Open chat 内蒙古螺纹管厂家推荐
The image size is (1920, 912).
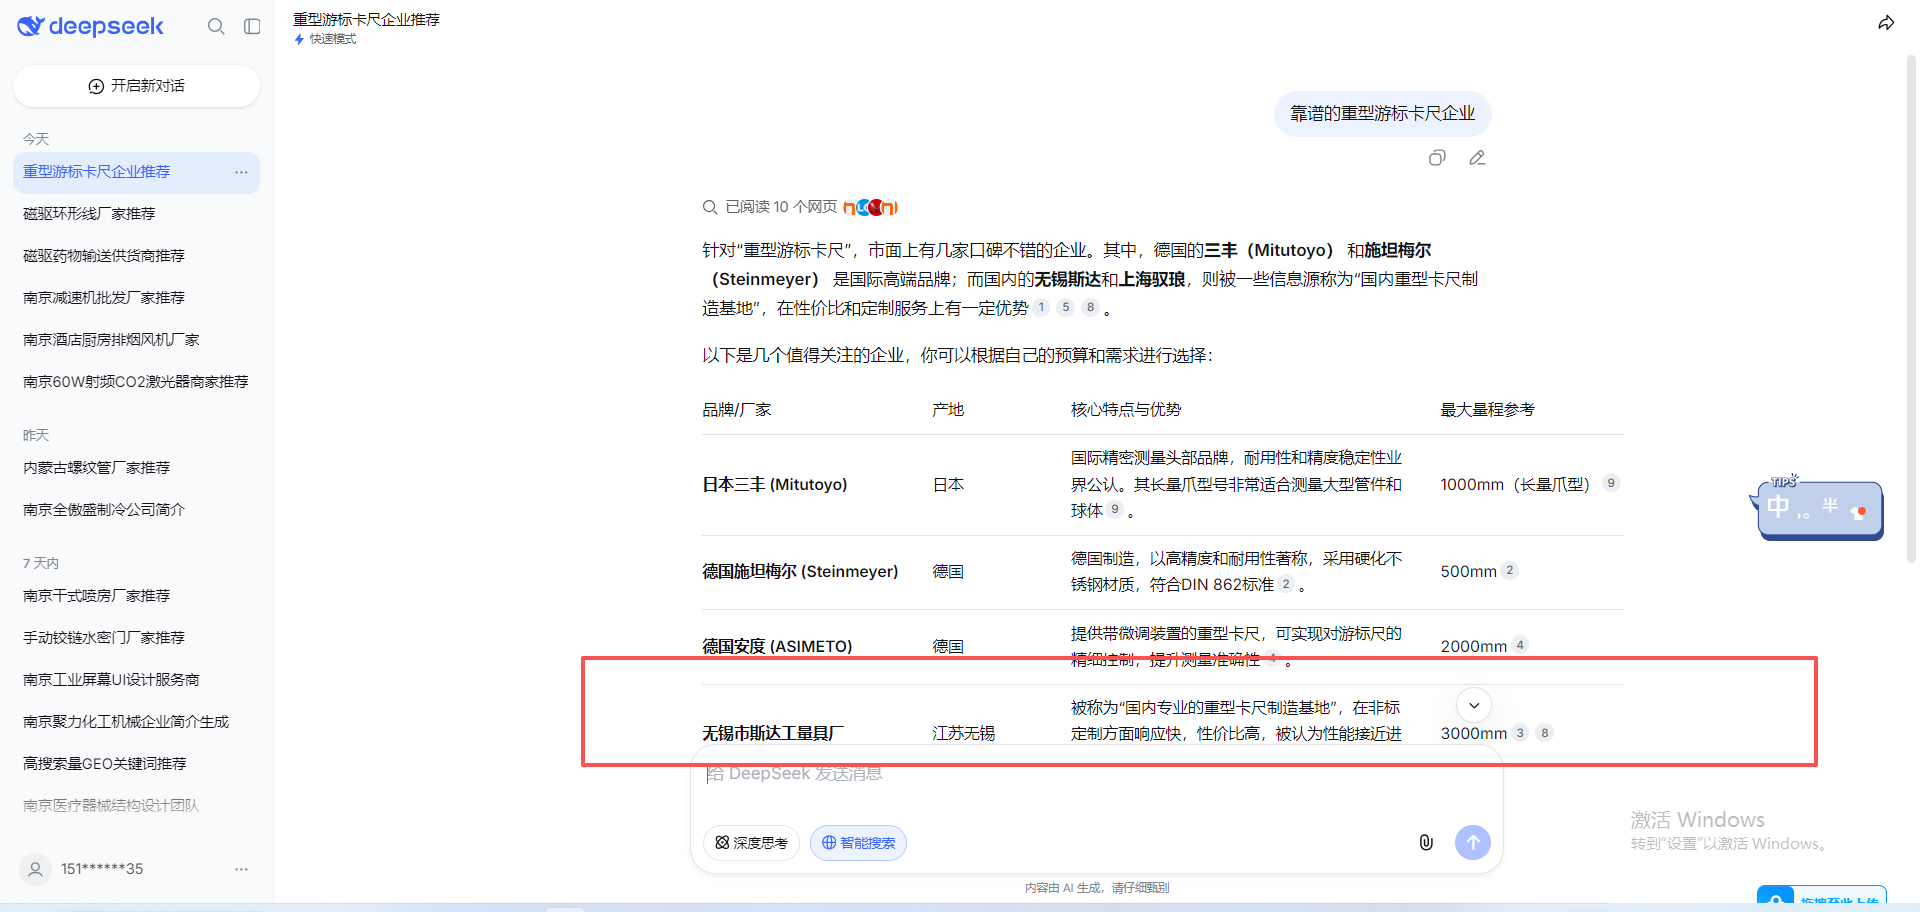(136, 468)
